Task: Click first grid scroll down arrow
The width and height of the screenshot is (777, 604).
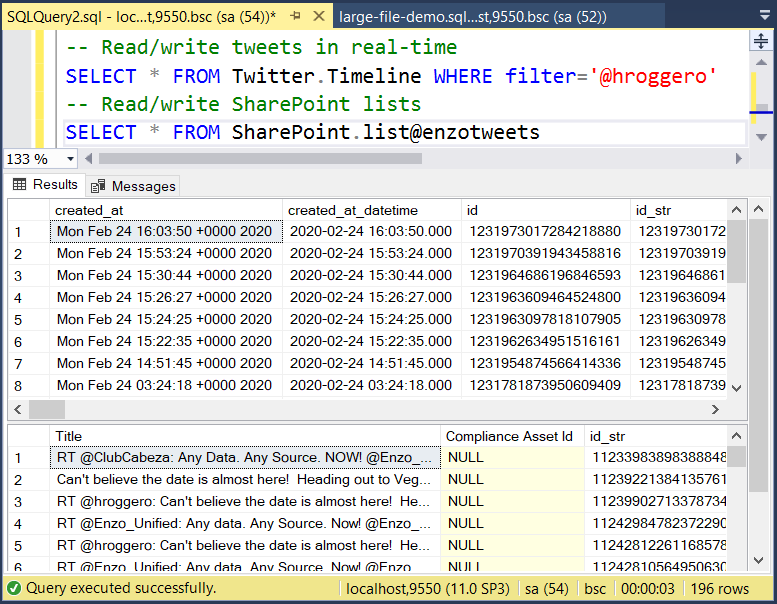Action: click(736, 388)
